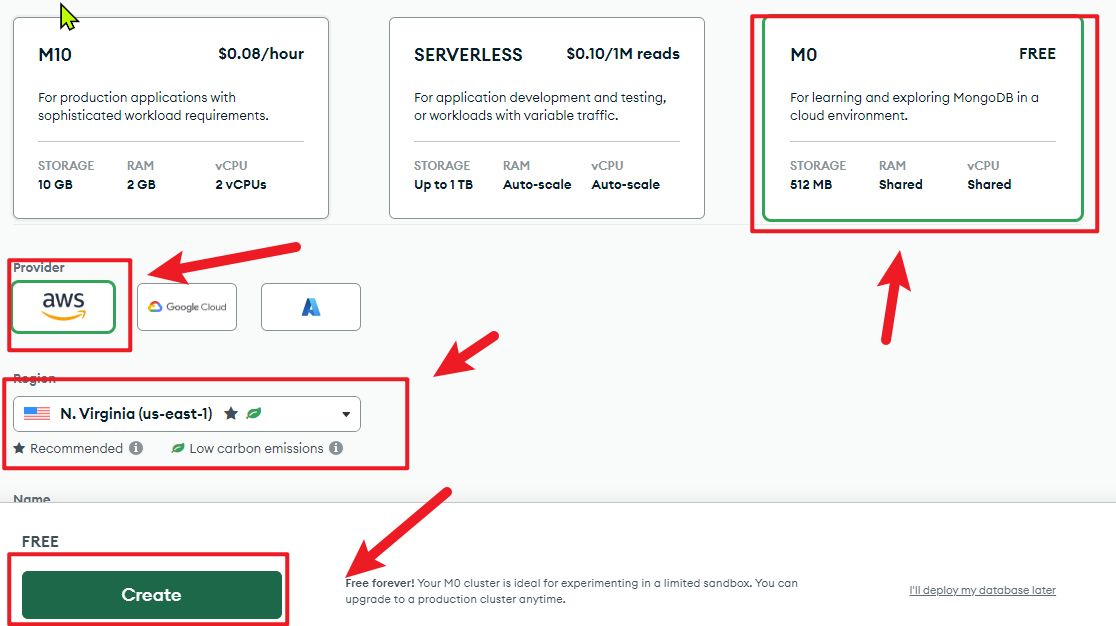Click the "512 MB" storage value
This screenshot has width=1116, height=626.
point(811,184)
